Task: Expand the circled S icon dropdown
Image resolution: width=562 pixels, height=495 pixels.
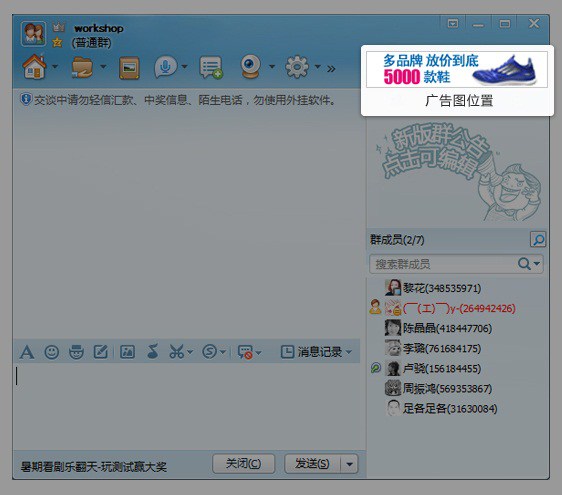Action: tap(223, 352)
